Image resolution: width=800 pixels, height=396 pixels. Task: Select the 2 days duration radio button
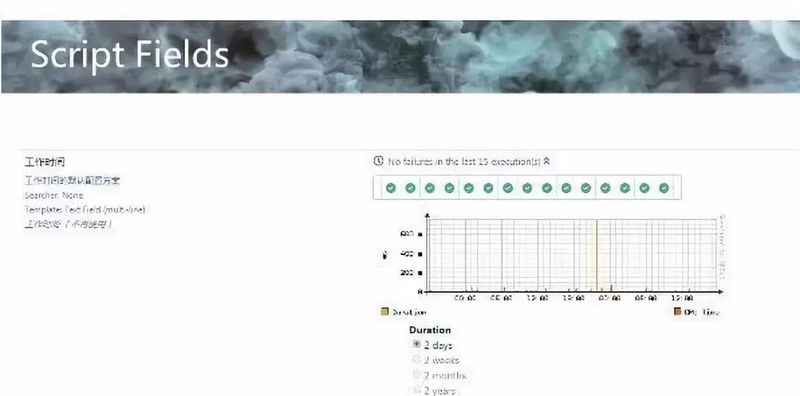click(x=416, y=344)
